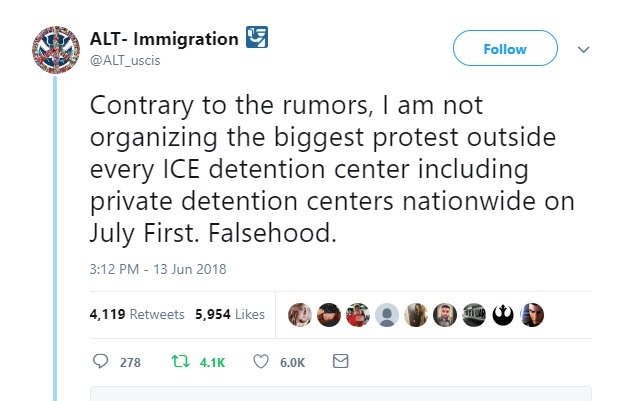Click the 4.1K retweet count

pos(212,363)
